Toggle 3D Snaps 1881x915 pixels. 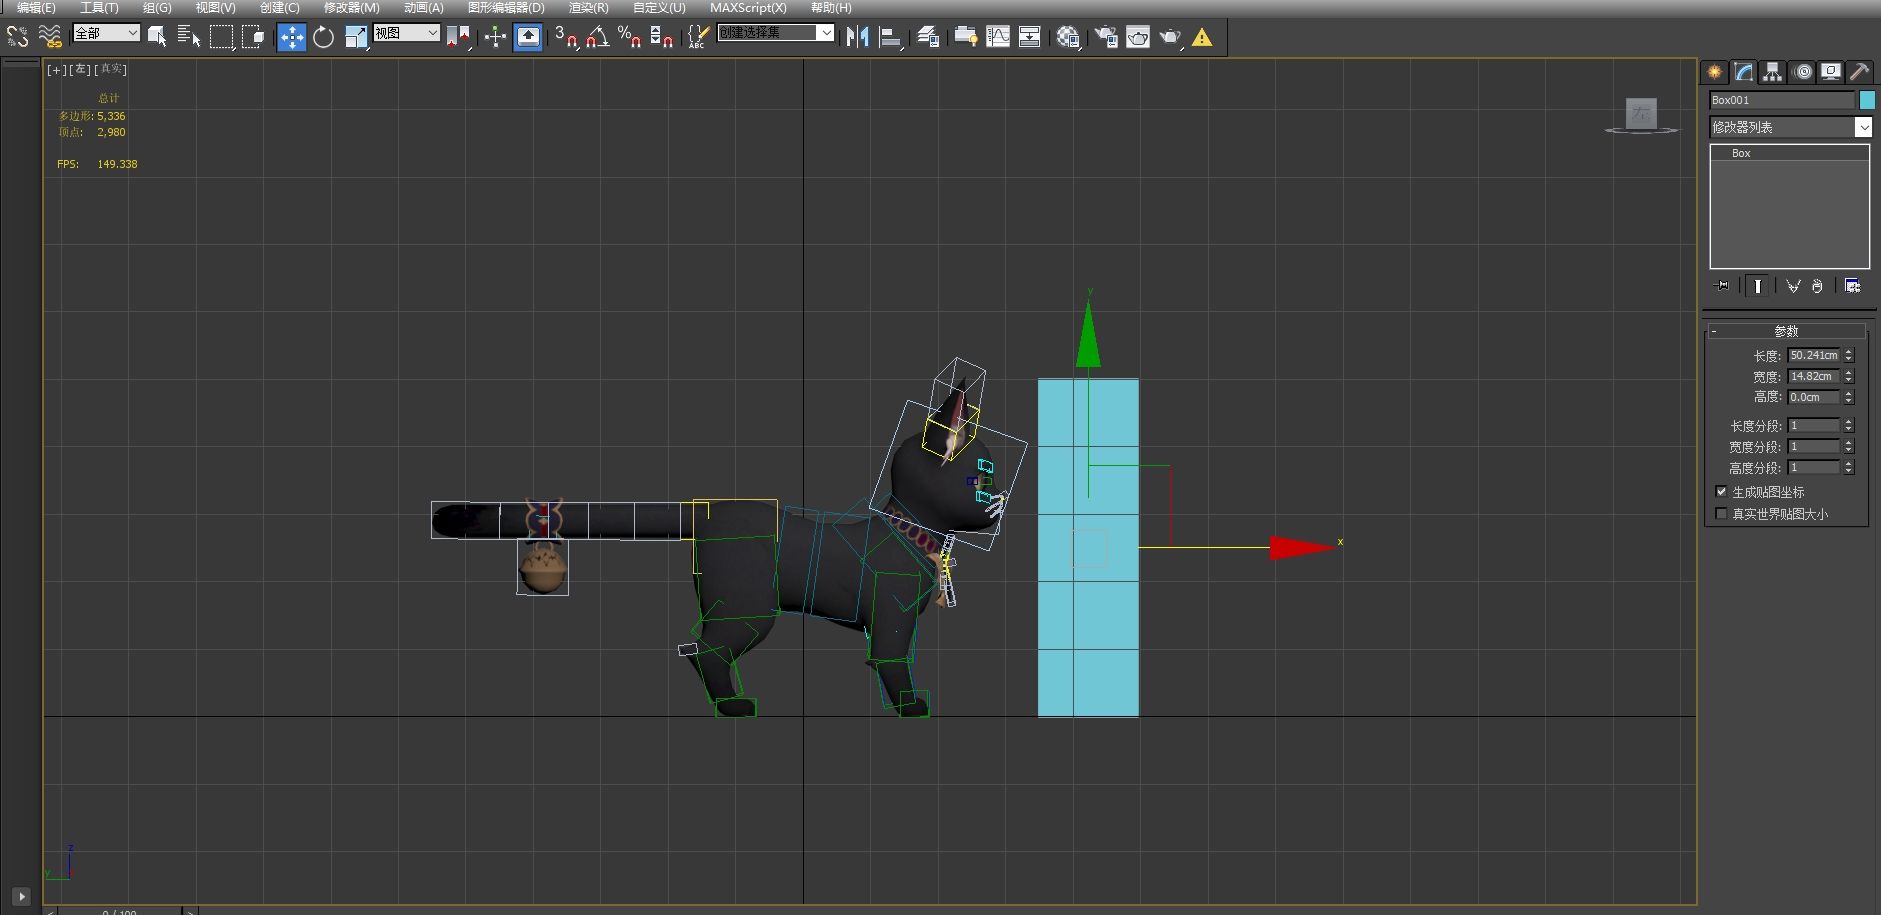pyautogui.click(x=566, y=37)
